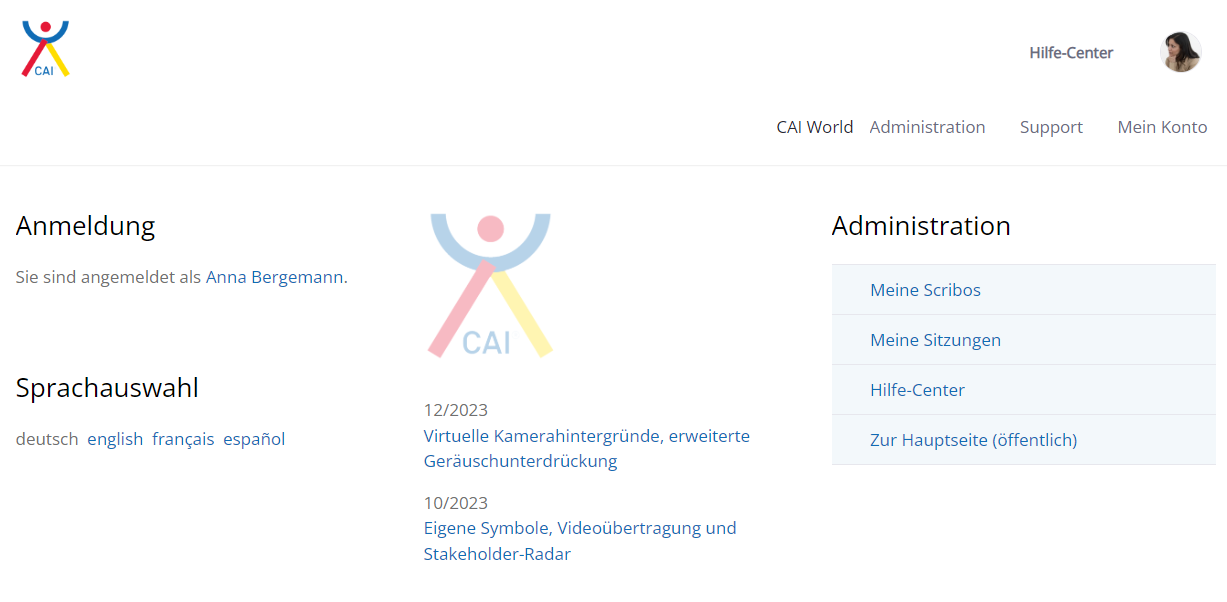Image resolution: width=1227 pixels, height=602 pixels.
Task: Switch language to deutsch
Action: click(47, 439)
